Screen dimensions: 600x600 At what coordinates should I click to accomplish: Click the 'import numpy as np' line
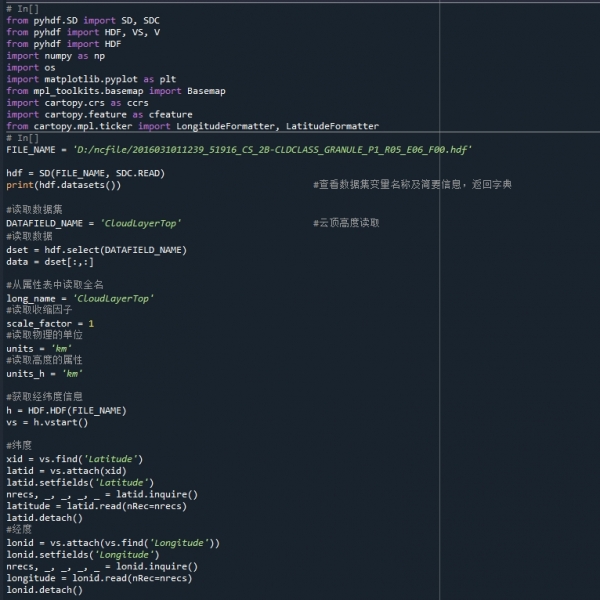point(55,56)
